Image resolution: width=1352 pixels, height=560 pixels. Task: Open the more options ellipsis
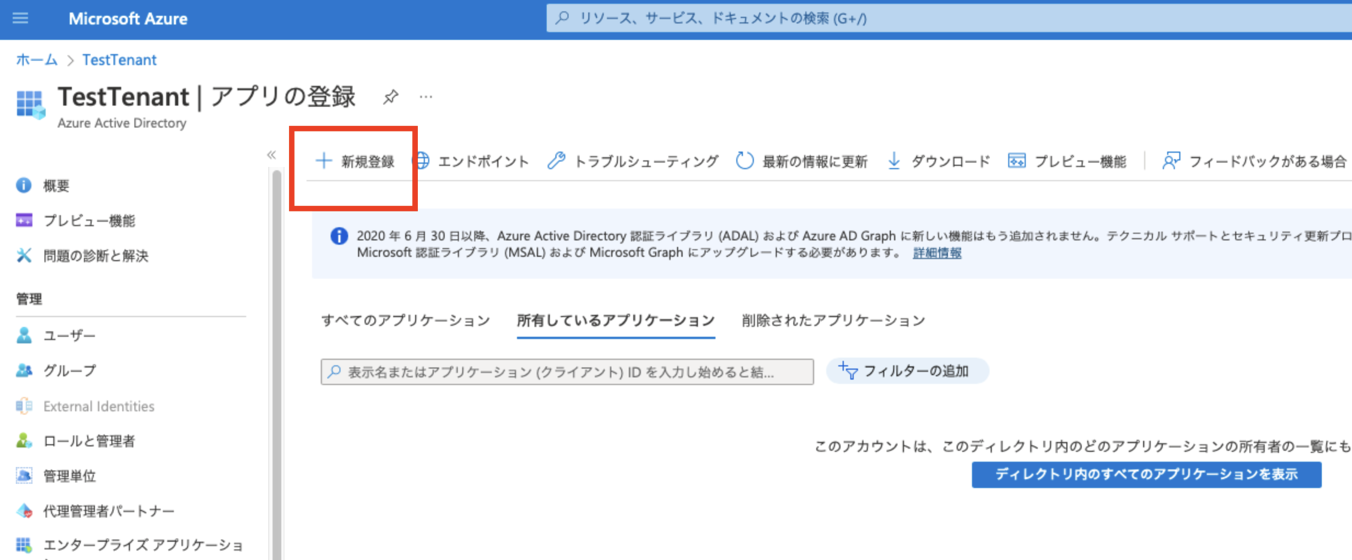(x=426, y=97)
